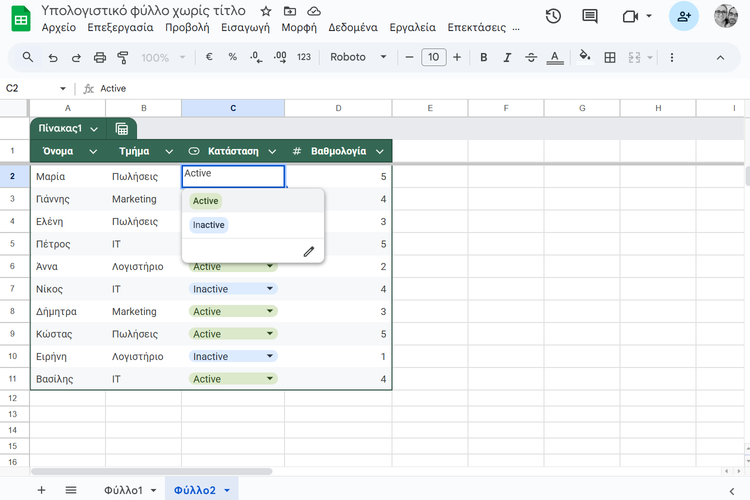Expand the meeting options arrow

pyautogui.click(x=649, y=16)
